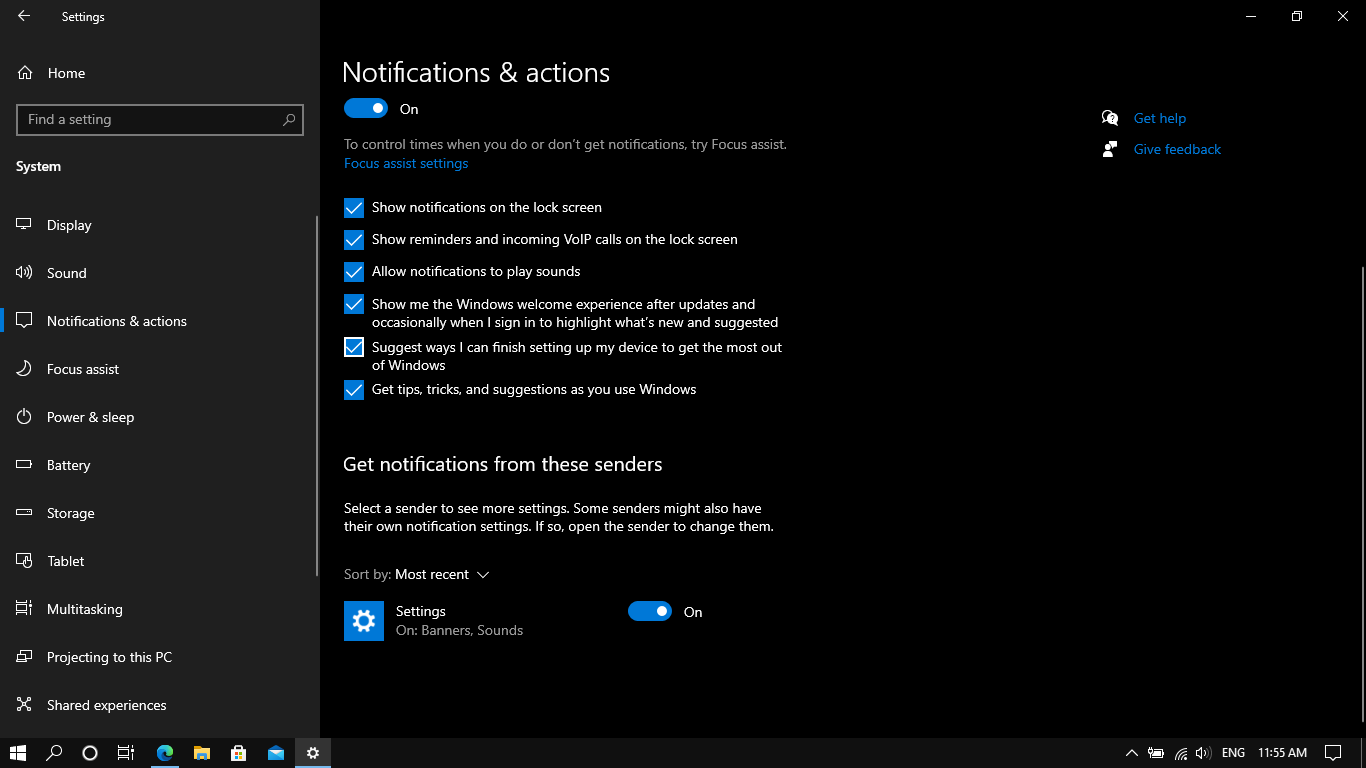1366x768 pixels.
Task: Uncheck Show notifications on the lock screen
Action: coord(353,207)
